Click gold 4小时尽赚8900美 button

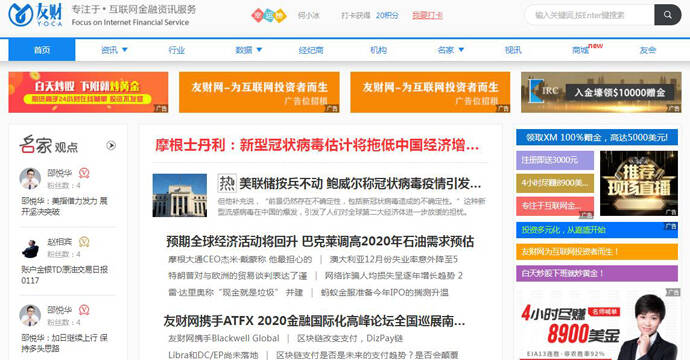click(x=555, y=183)
